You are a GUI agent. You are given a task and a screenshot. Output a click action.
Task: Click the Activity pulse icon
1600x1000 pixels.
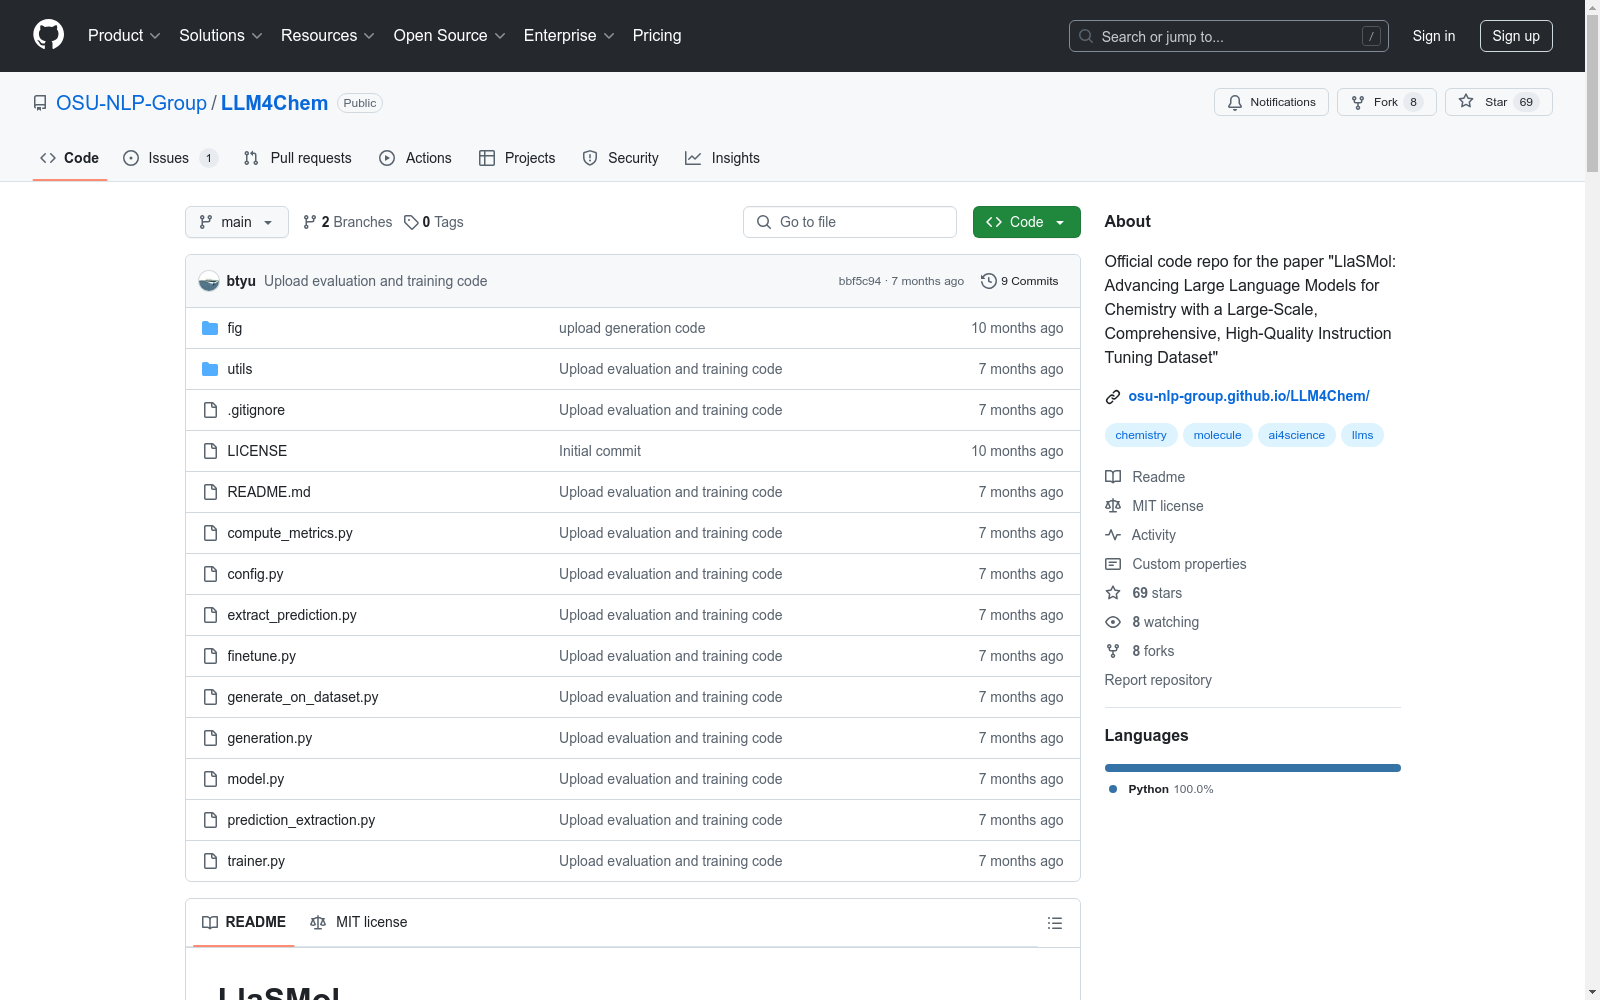click(x=1113, y=535)
